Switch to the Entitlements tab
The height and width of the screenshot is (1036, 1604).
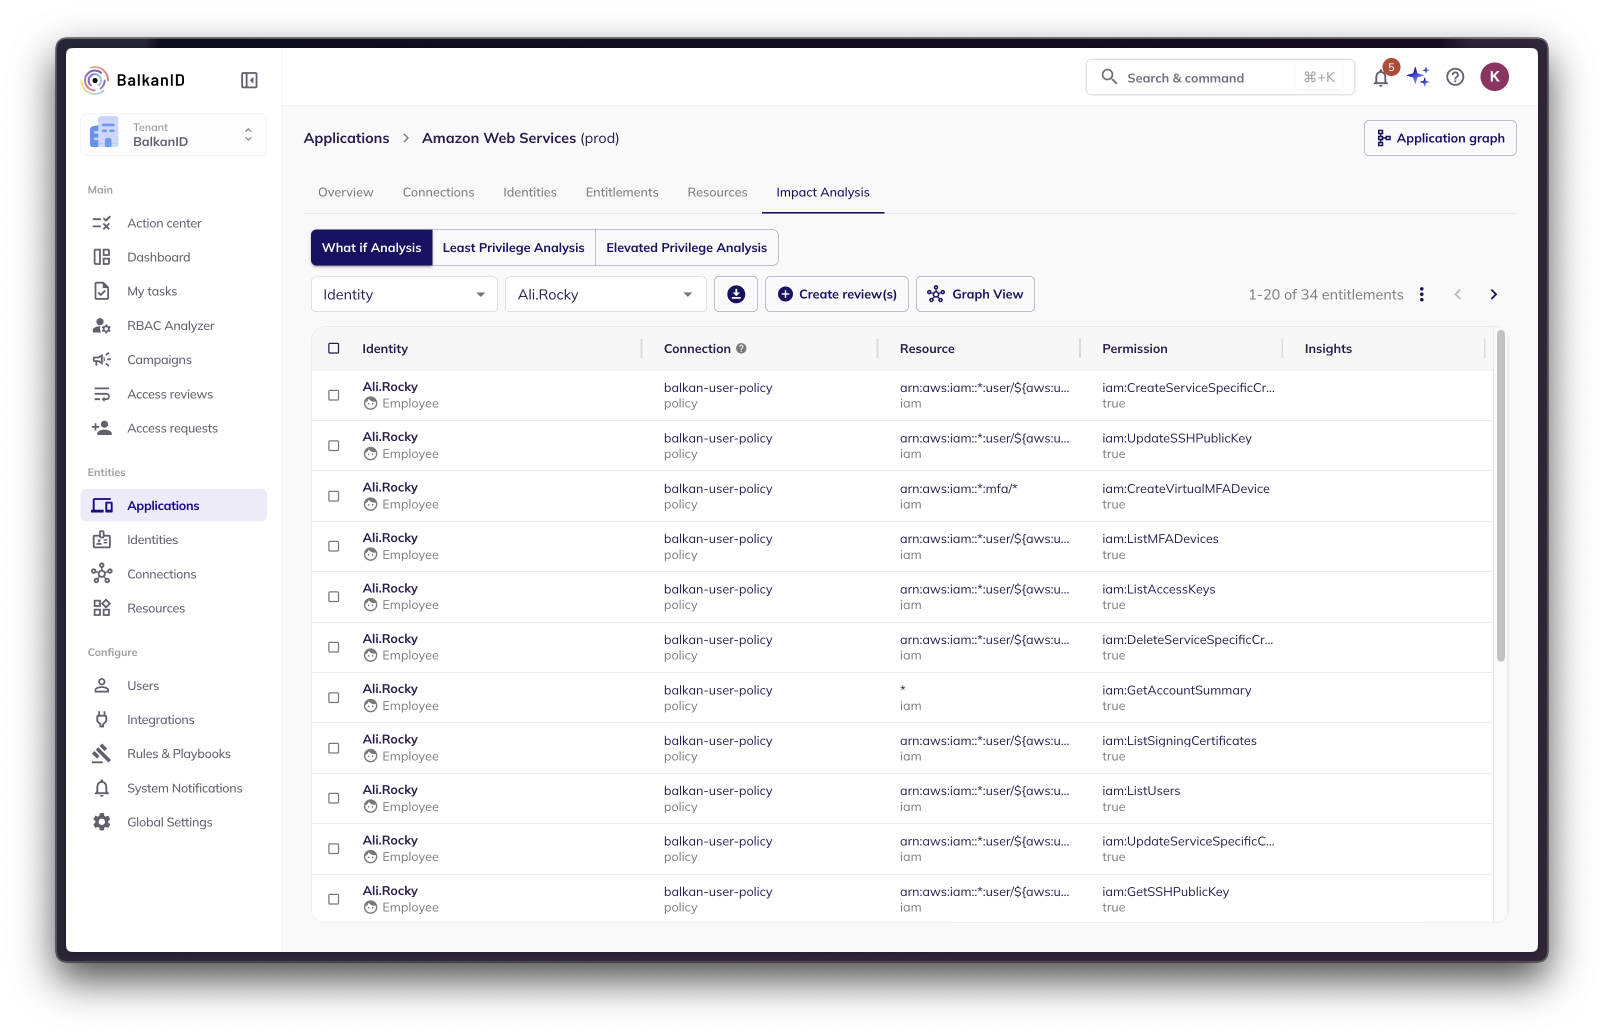coord(622,192)
